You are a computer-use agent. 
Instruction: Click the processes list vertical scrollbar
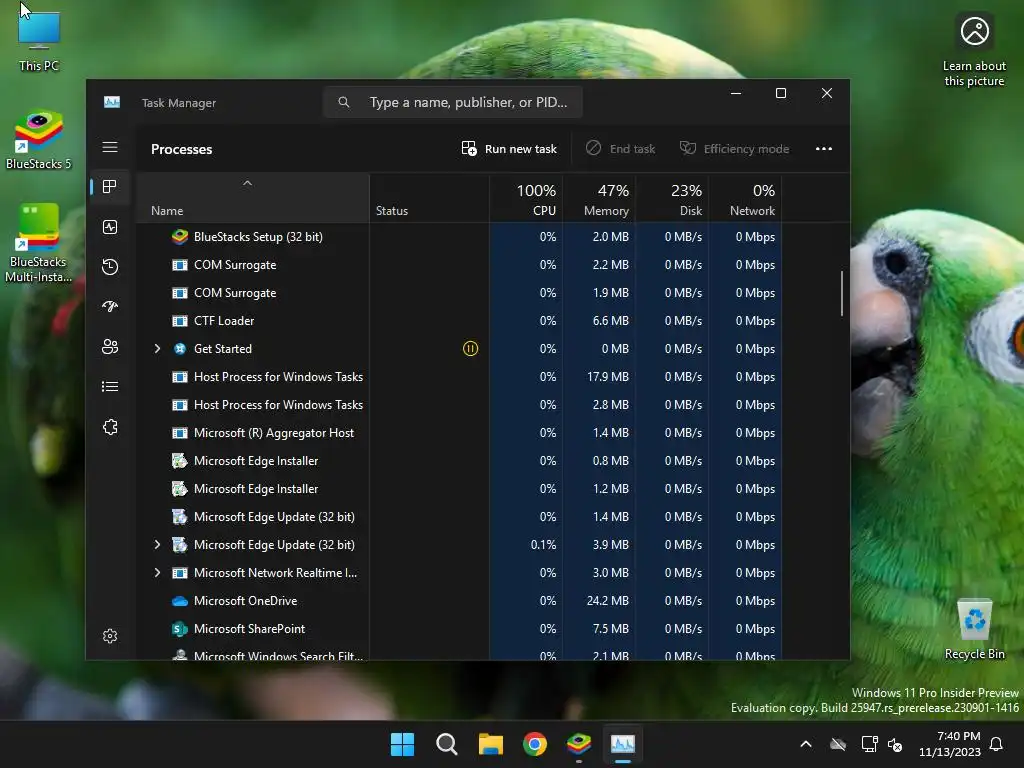[842, 294]
